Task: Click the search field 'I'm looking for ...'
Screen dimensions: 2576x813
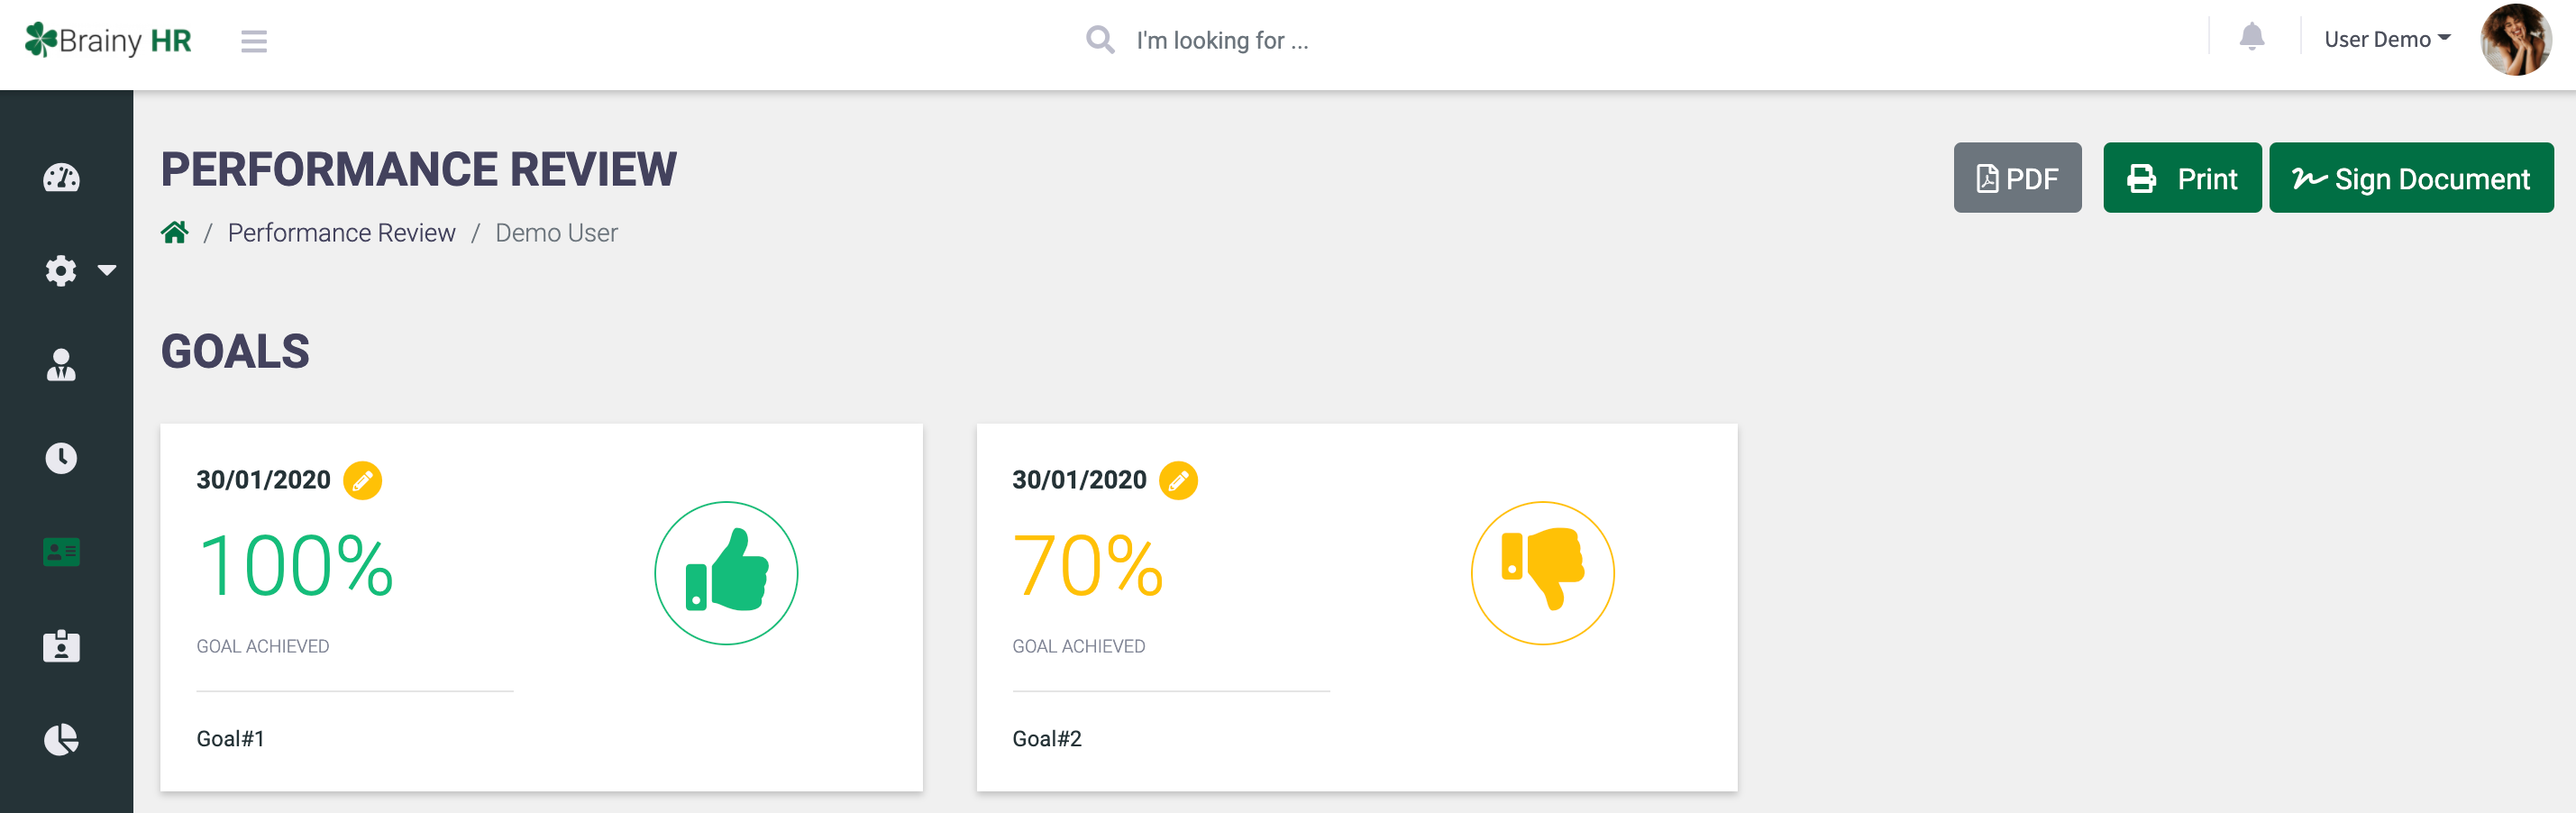Action: (1222, 40)
